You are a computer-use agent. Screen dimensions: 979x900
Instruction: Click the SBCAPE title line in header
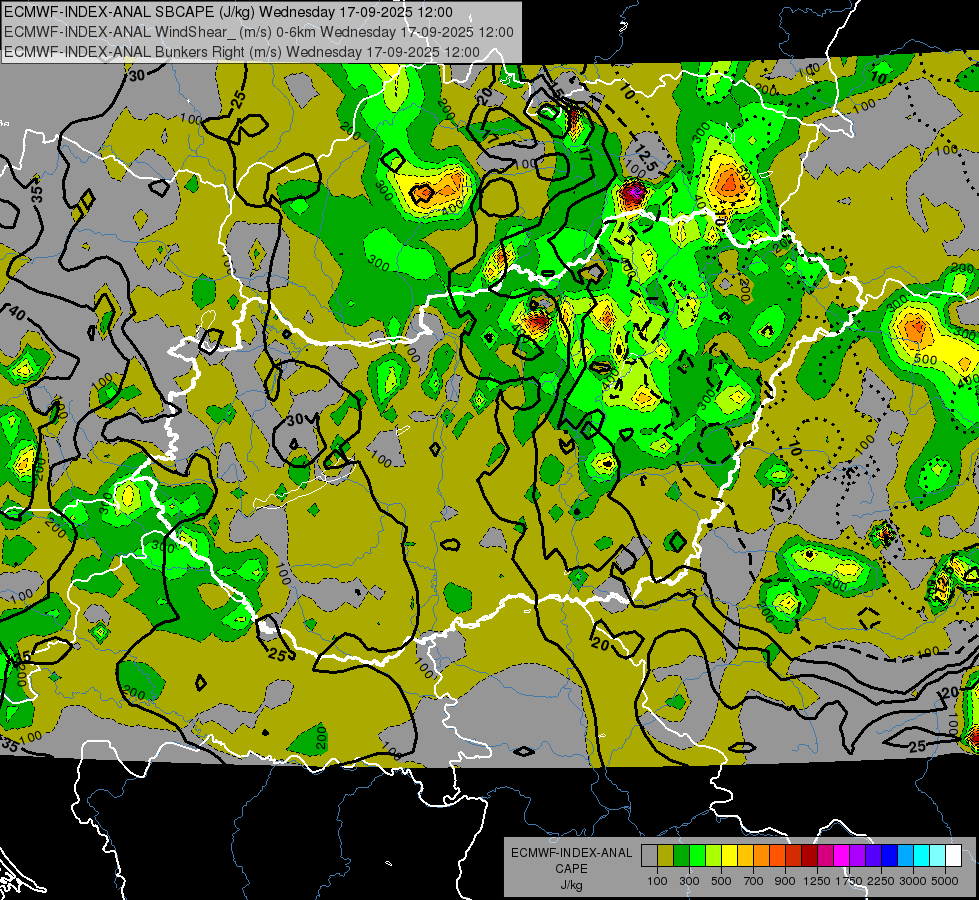pos(228,12)
